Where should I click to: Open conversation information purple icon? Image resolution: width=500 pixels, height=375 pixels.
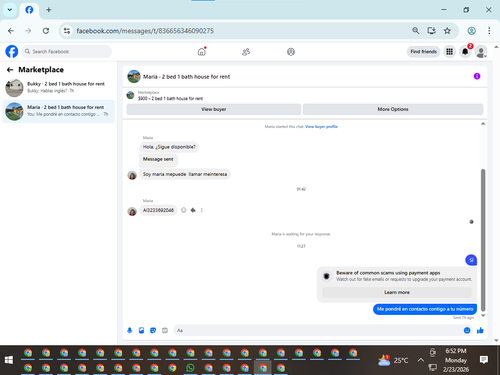477,76
